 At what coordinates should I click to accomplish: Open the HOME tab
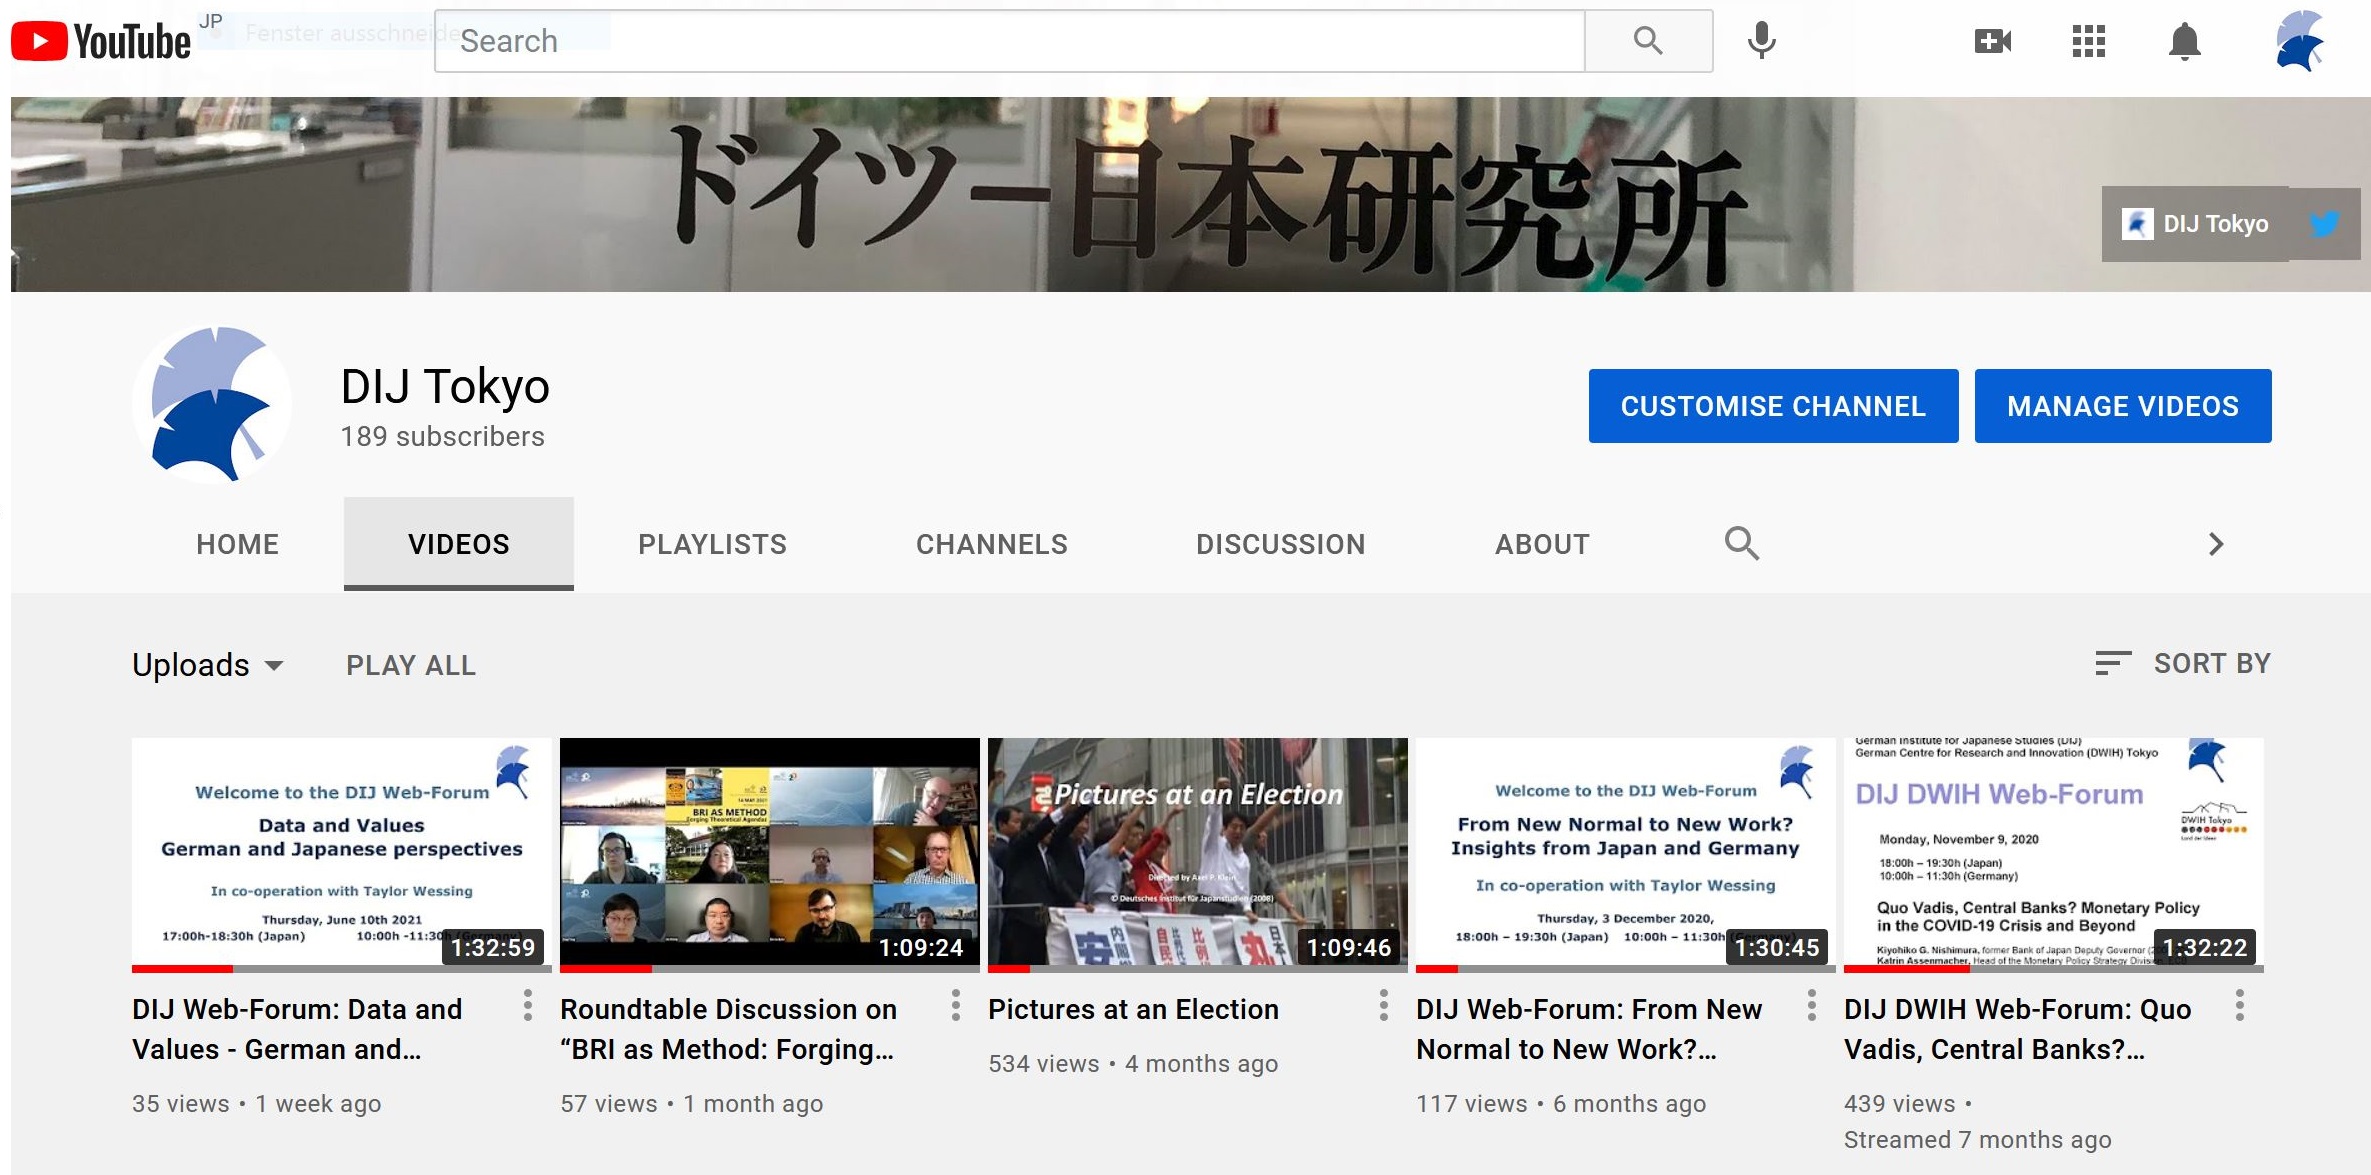point(238,544)
